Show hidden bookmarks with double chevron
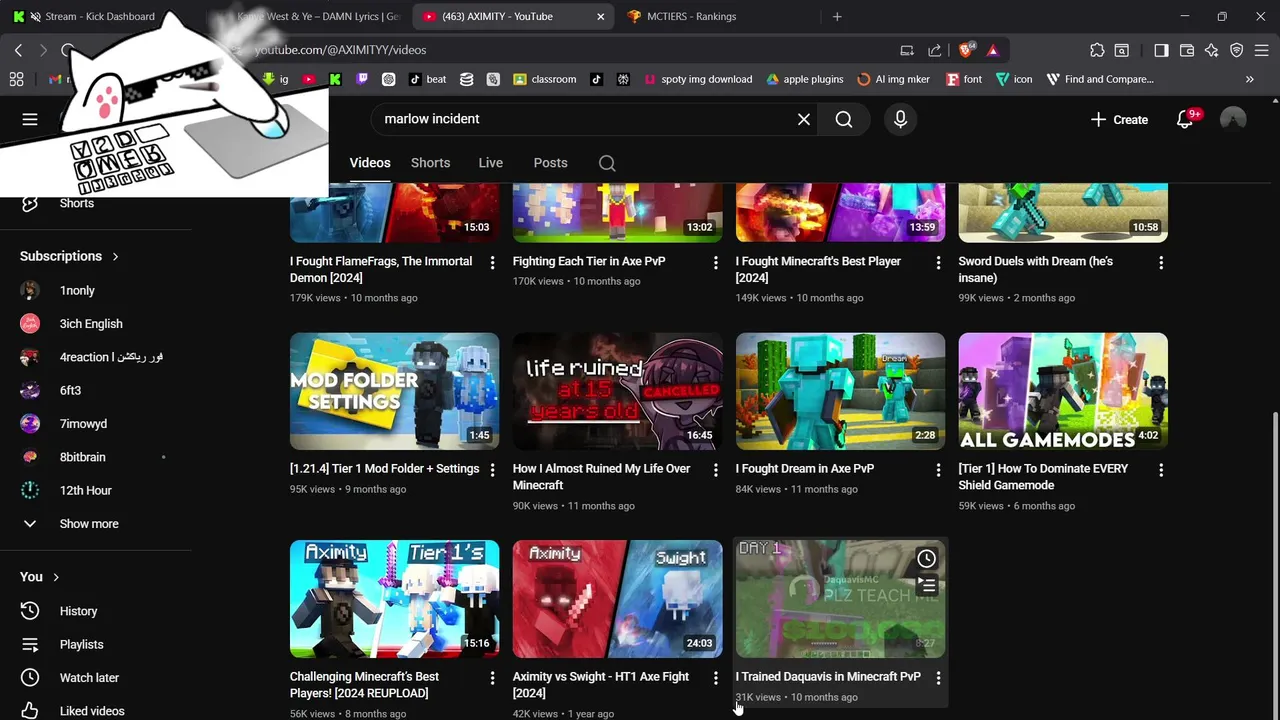The image size is (1280, 720). (x=1249, y=79)
